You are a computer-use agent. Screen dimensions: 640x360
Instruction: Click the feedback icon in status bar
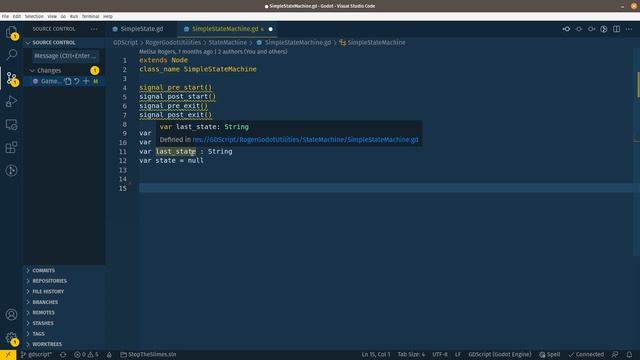point(615,355)
